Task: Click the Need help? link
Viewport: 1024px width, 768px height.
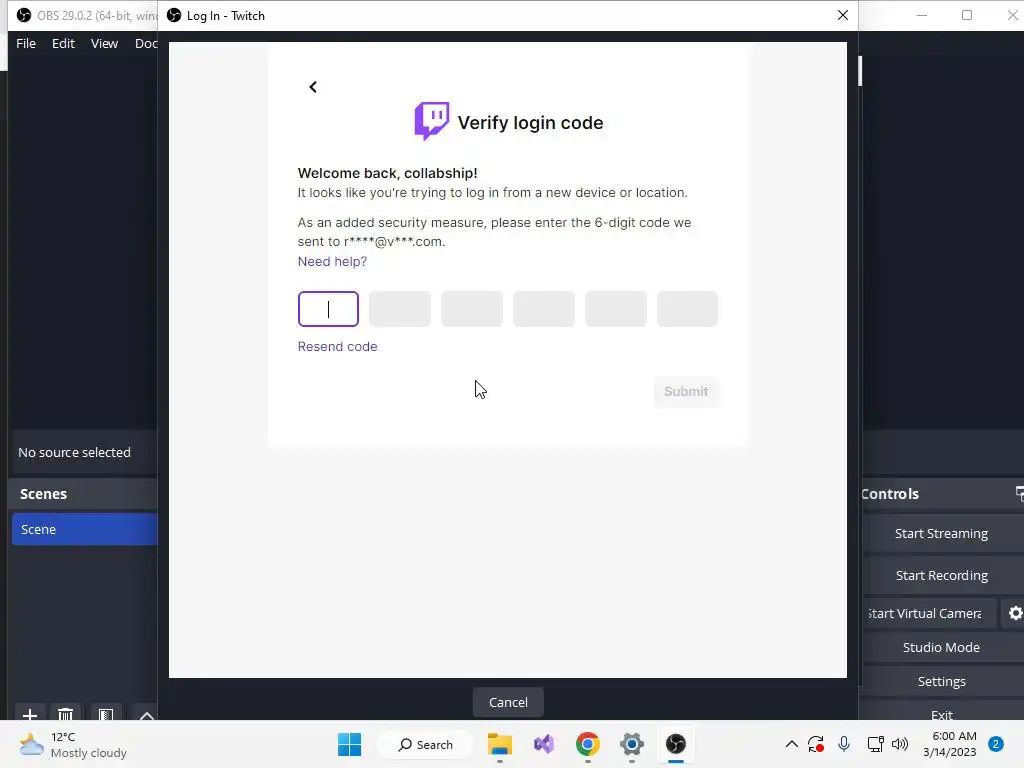Action: point(332,261)
